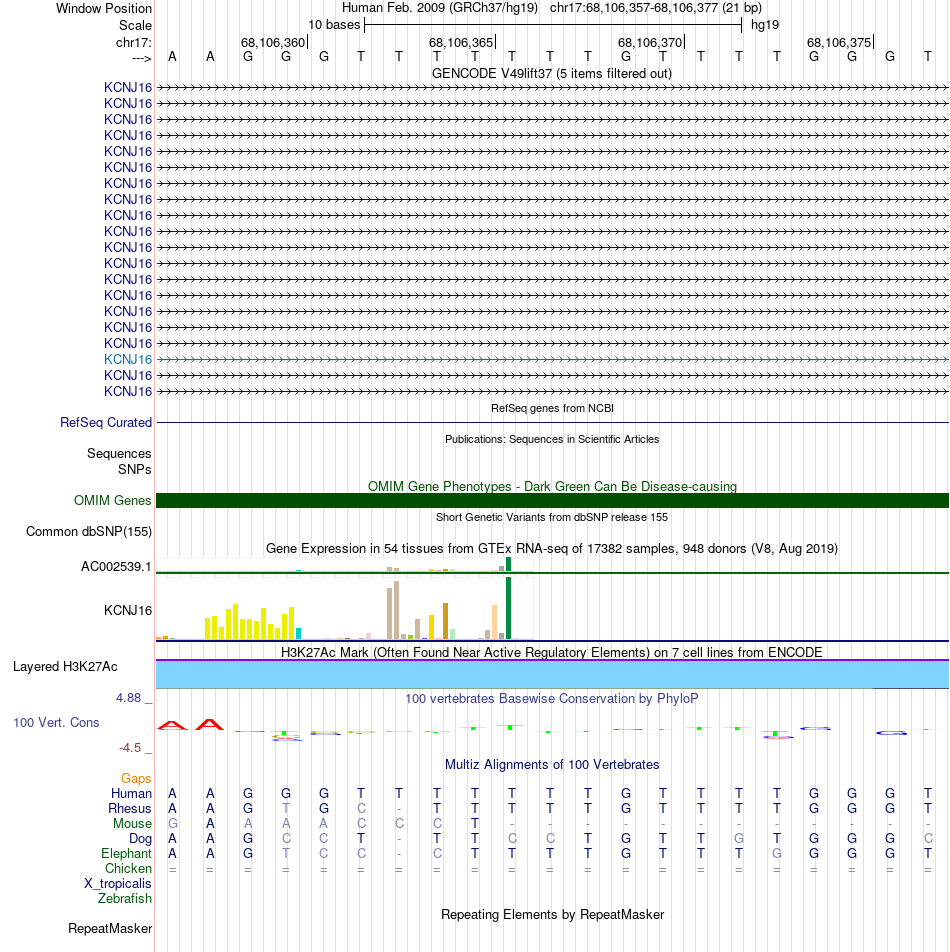The image size is (950, 952).
Task: Open the Repeating Elements by RepeatMasker title
Action: pos(552,914)
